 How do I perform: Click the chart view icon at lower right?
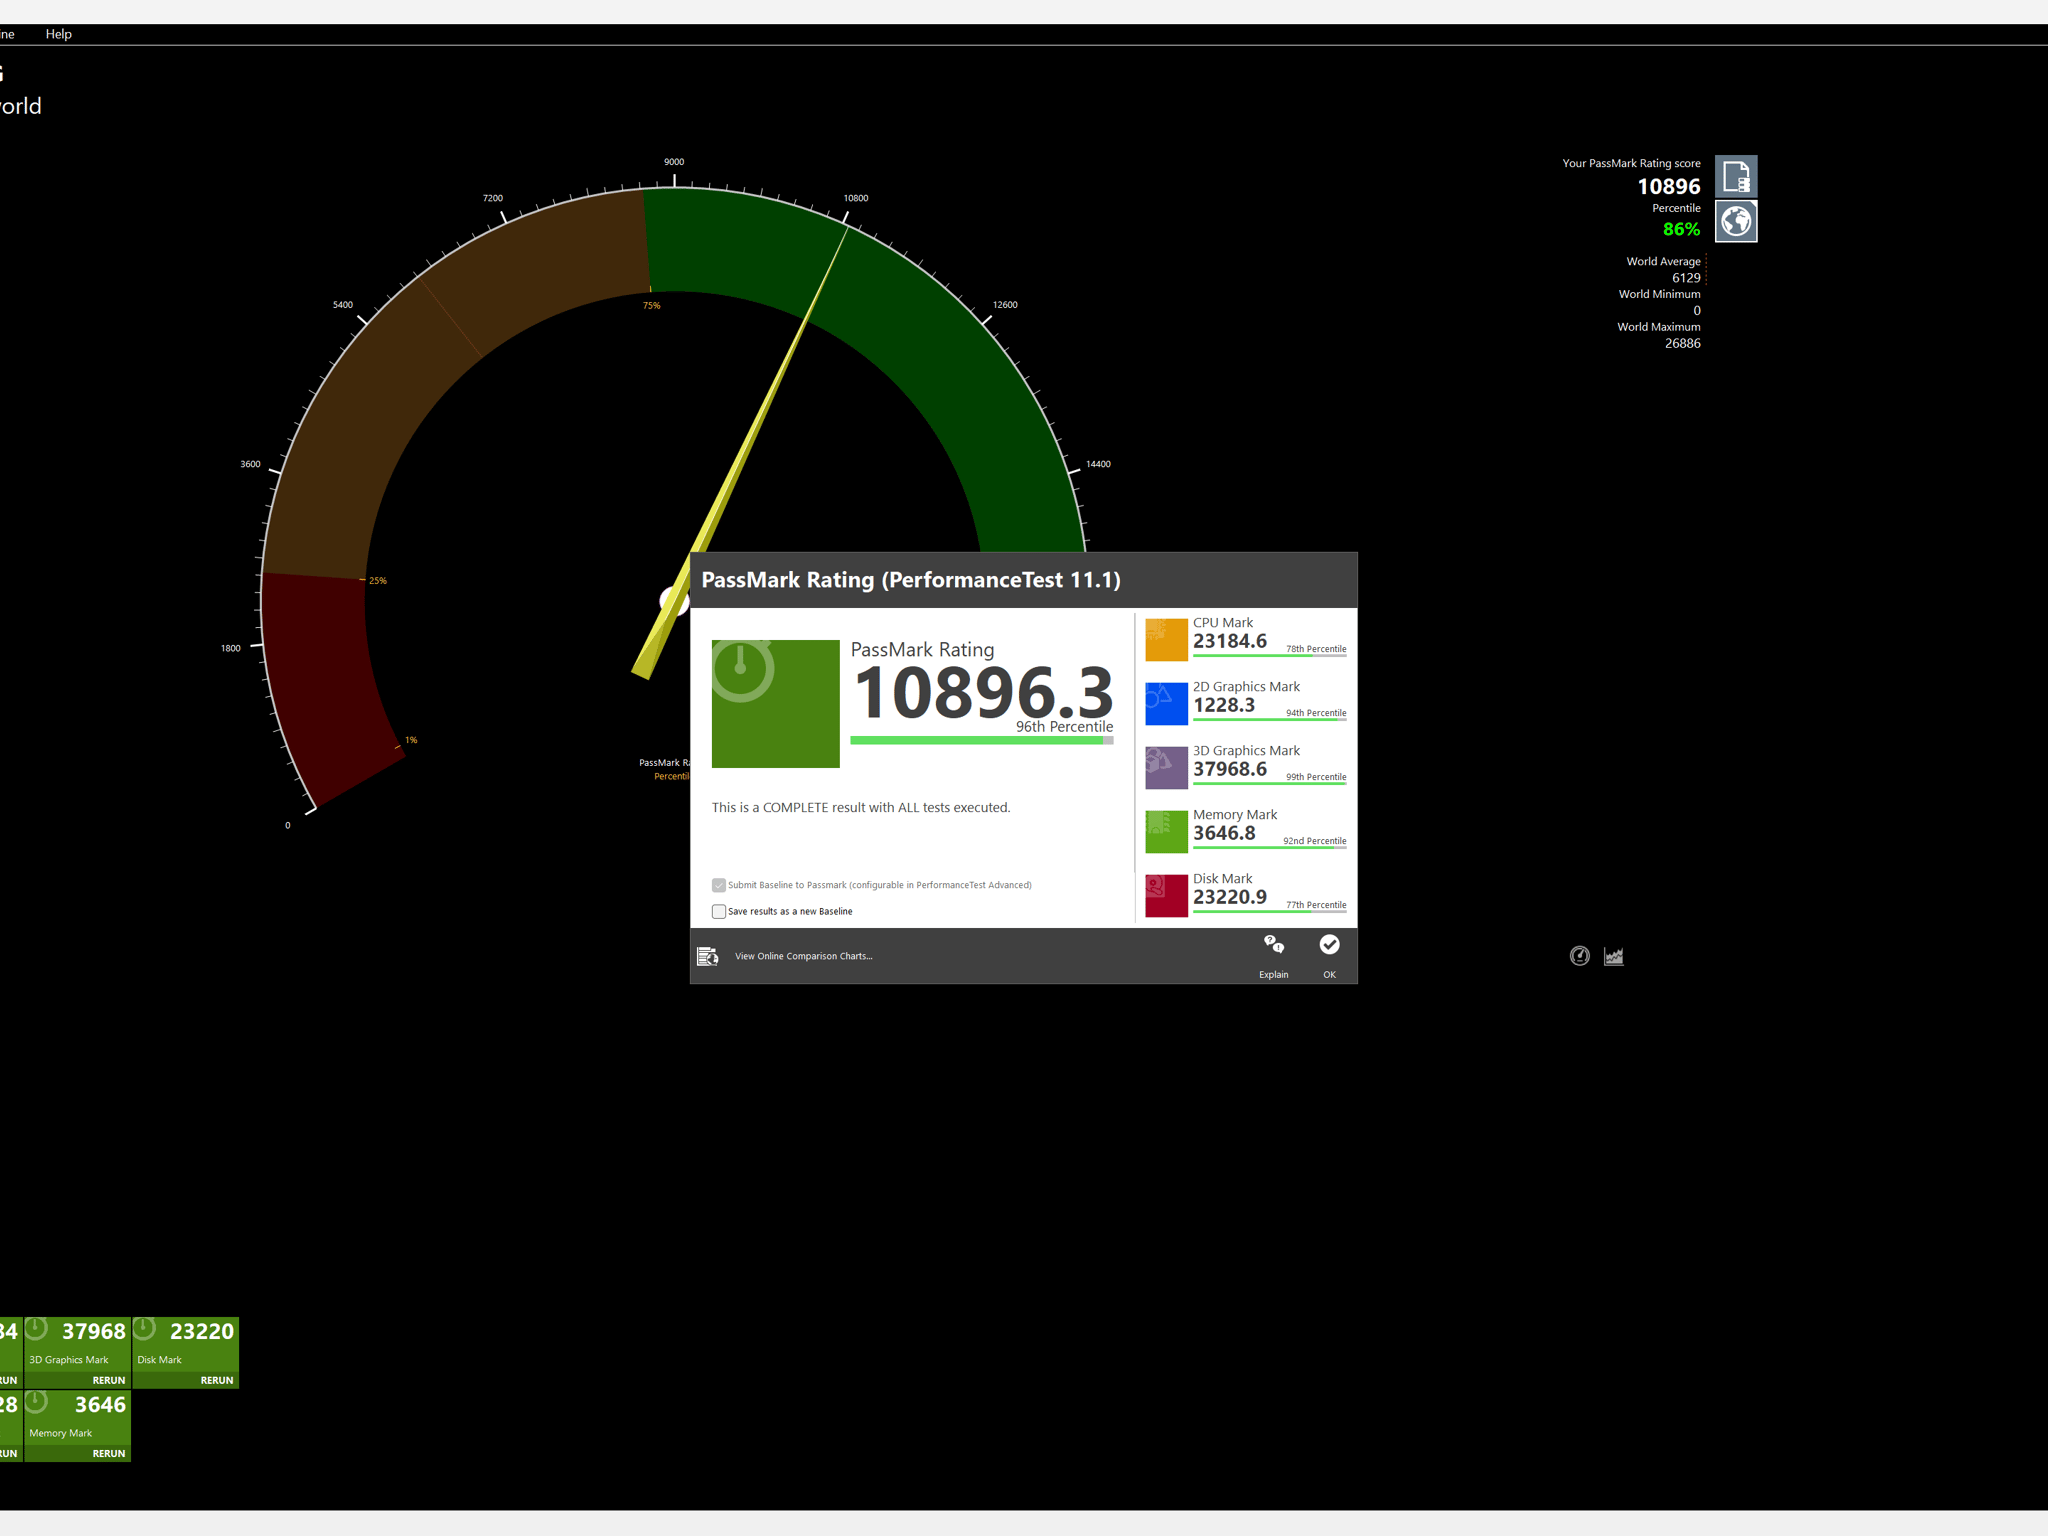pos(1614,956)
